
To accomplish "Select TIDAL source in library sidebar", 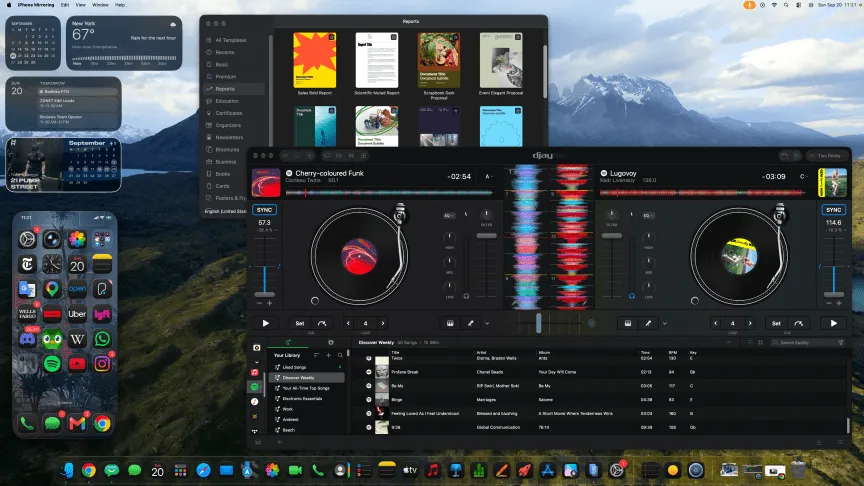I will click(255, 430).
